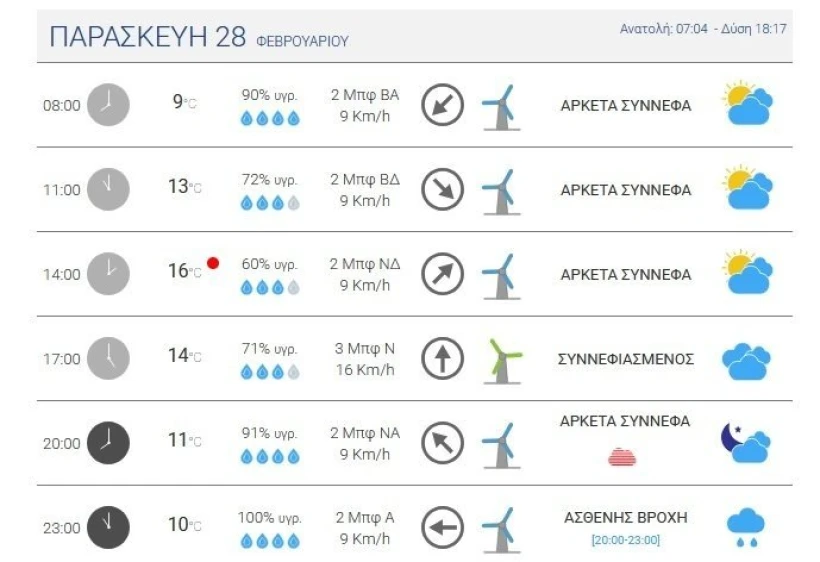Click the red max temperature dot at 16°C
The image size is (820, 562).
tap(213, 263)
